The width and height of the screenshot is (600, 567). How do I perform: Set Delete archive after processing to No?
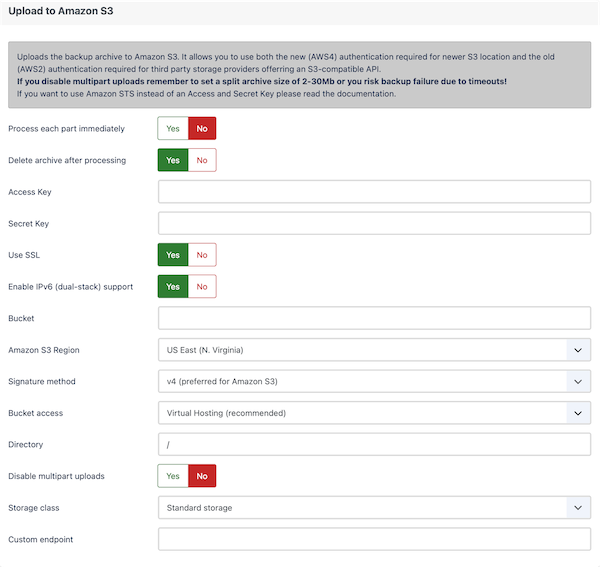coord(202,160)
